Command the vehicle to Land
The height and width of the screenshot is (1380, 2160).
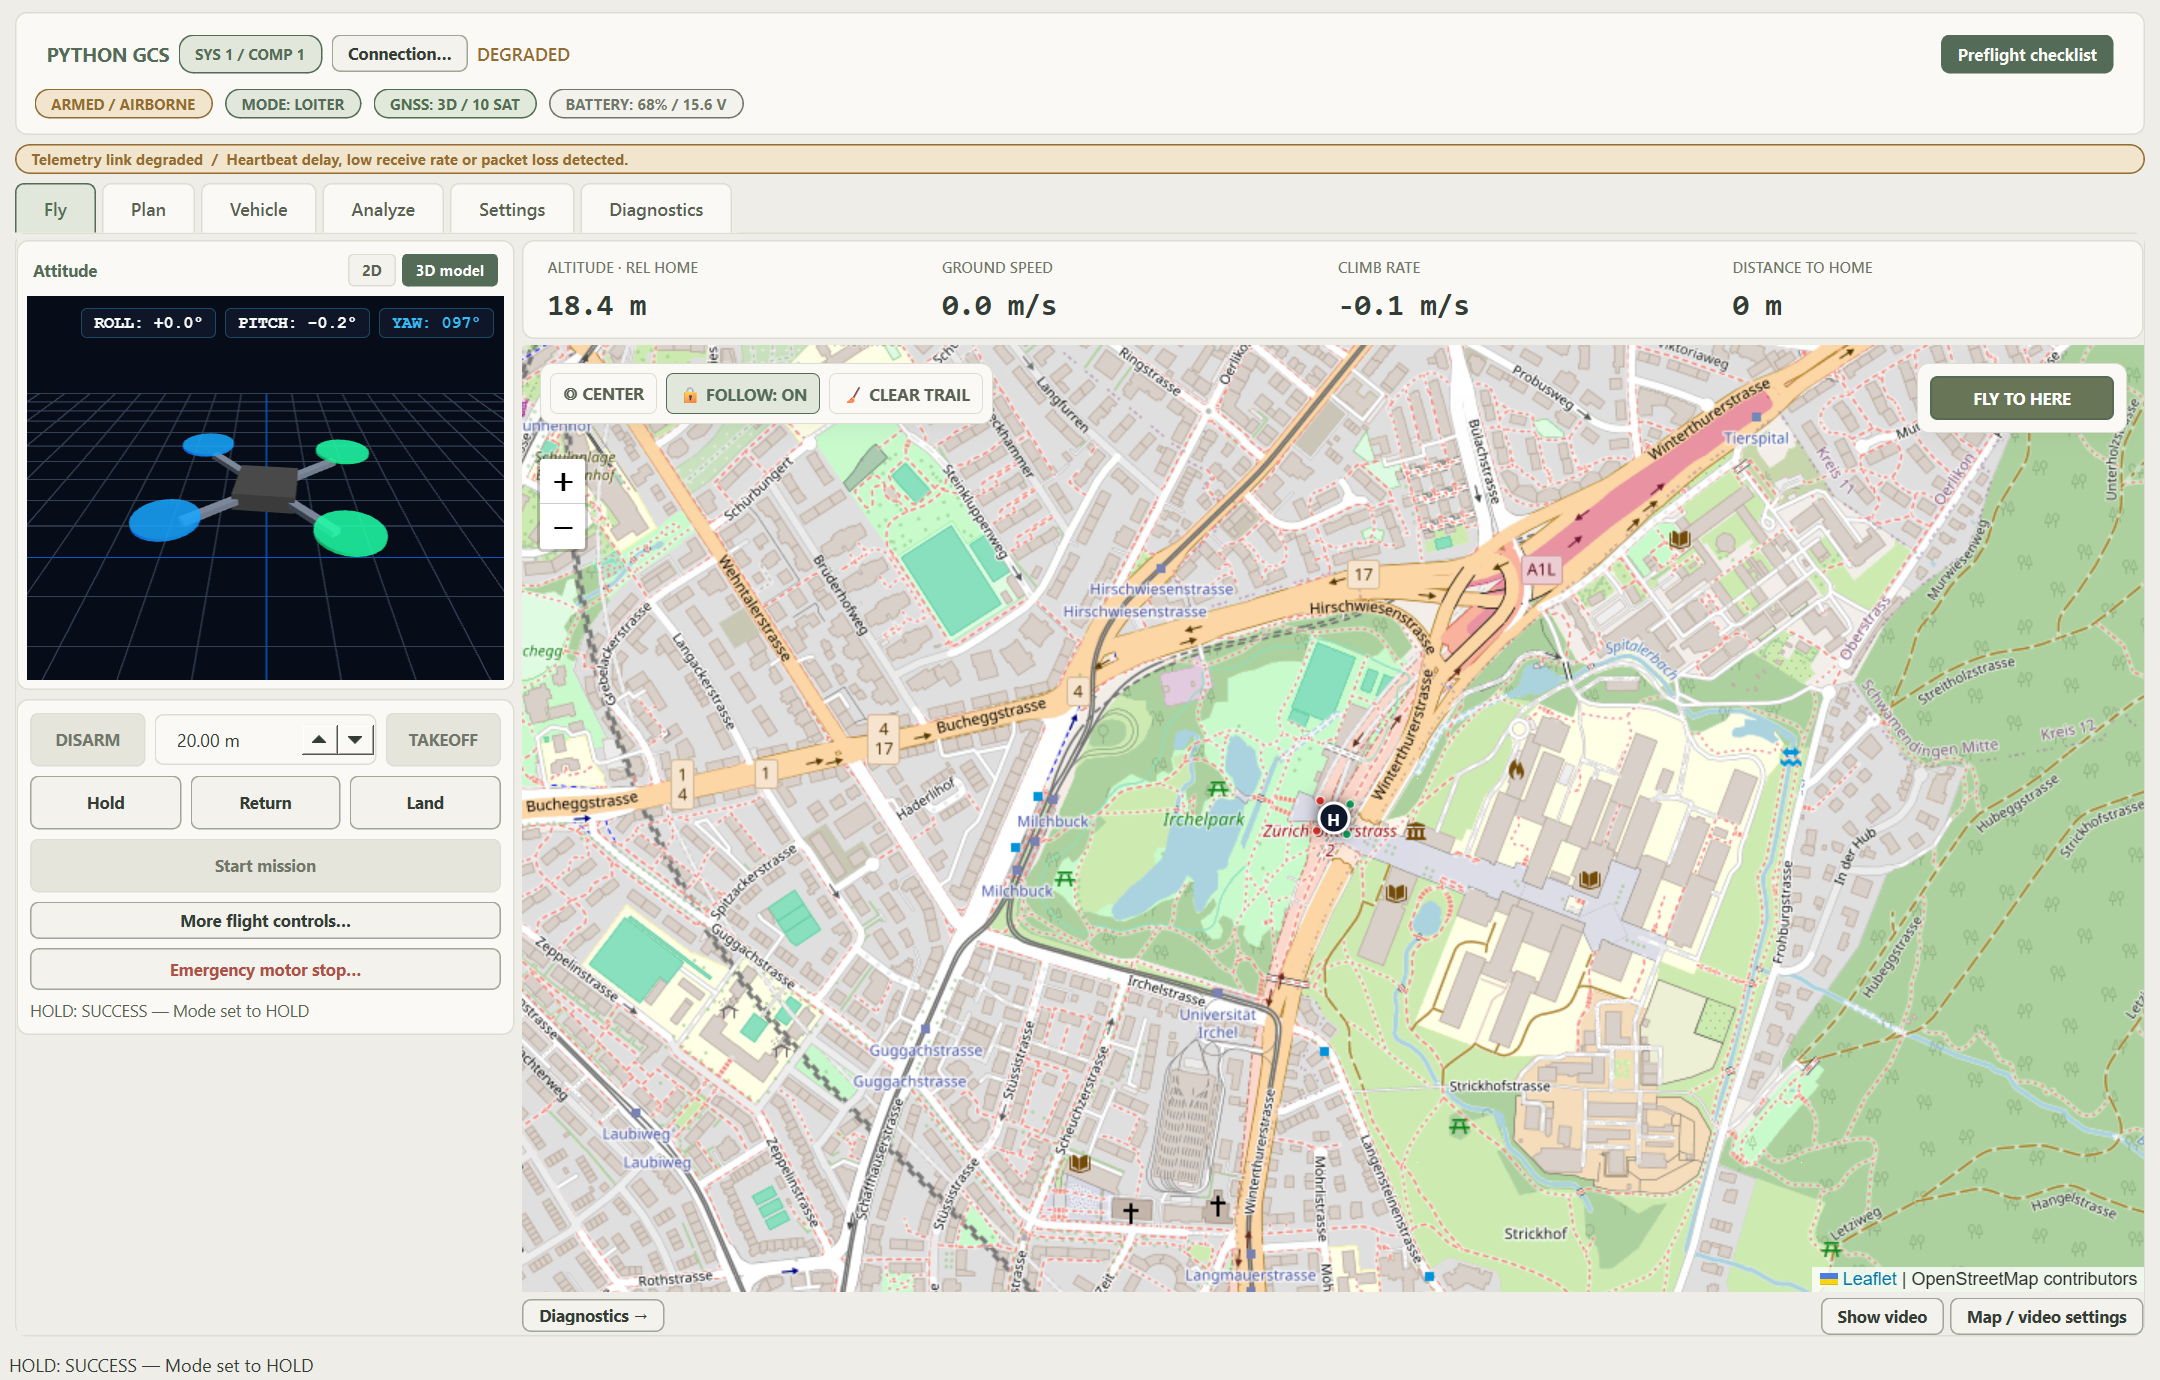pos(425,803)
